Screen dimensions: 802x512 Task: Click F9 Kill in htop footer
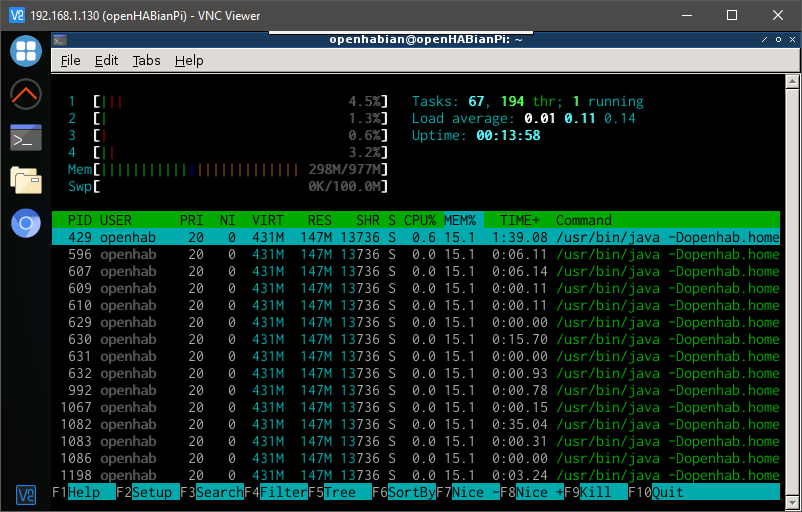[599, 492]
